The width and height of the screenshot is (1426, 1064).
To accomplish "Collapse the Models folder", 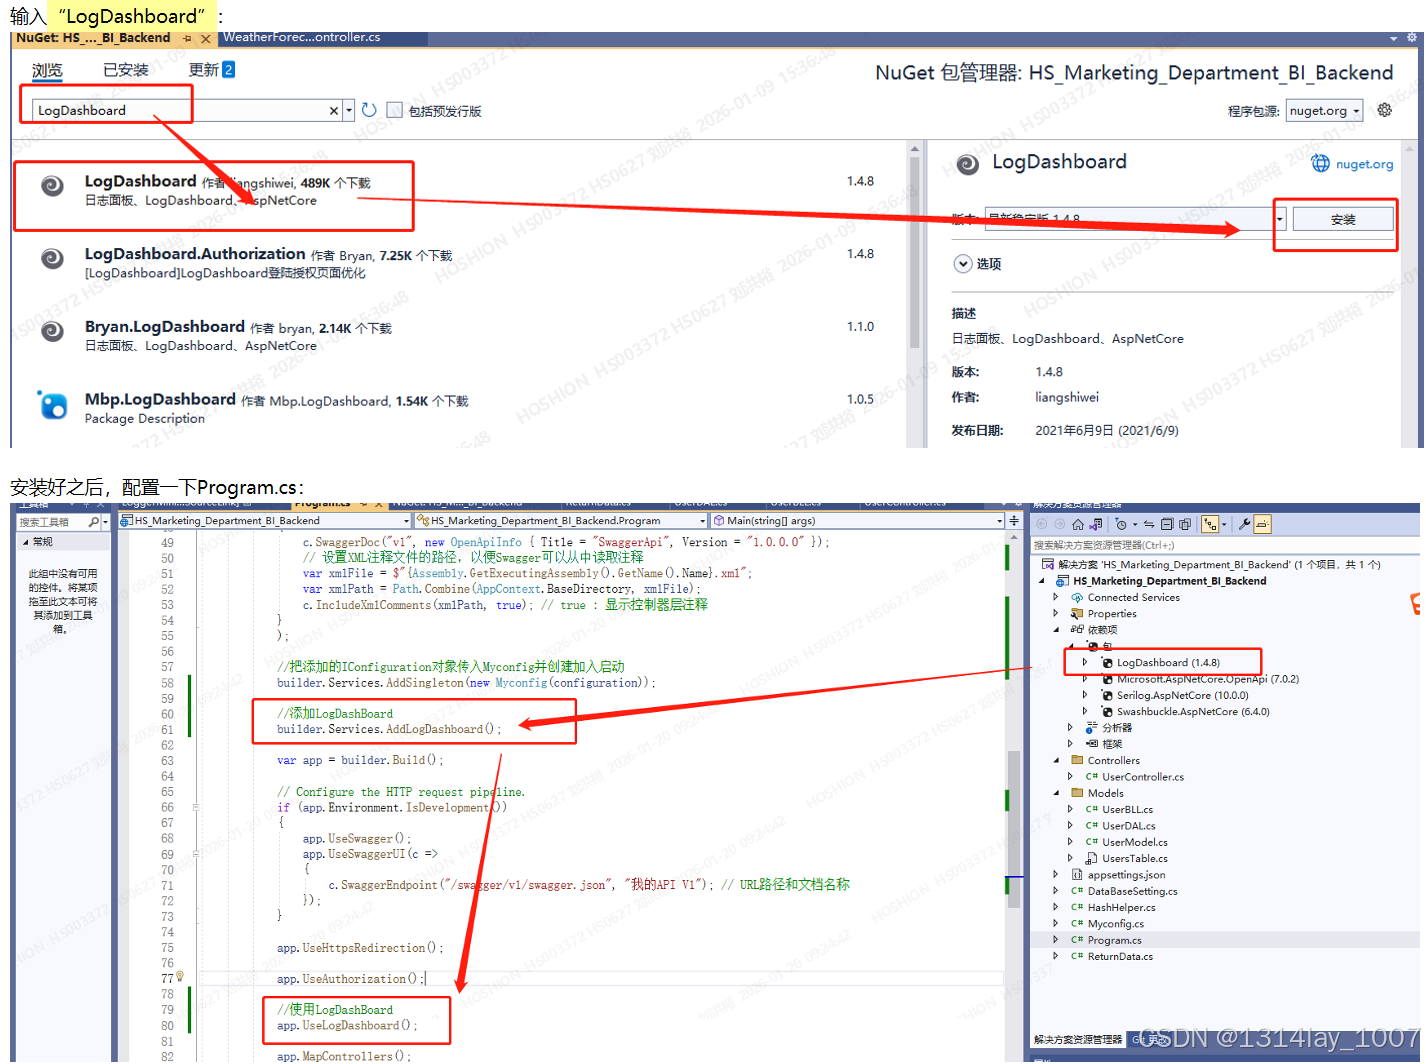I will click(x=1056, y=793).
